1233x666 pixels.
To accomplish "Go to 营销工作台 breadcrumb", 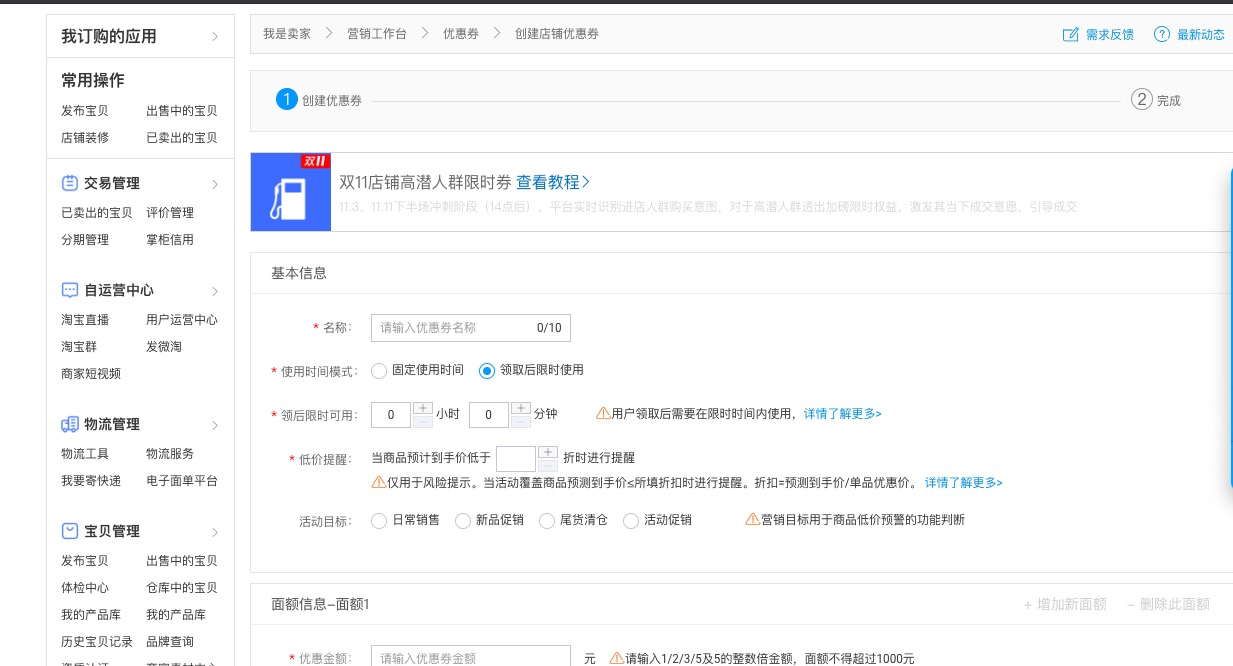I will tap(377, 34).
